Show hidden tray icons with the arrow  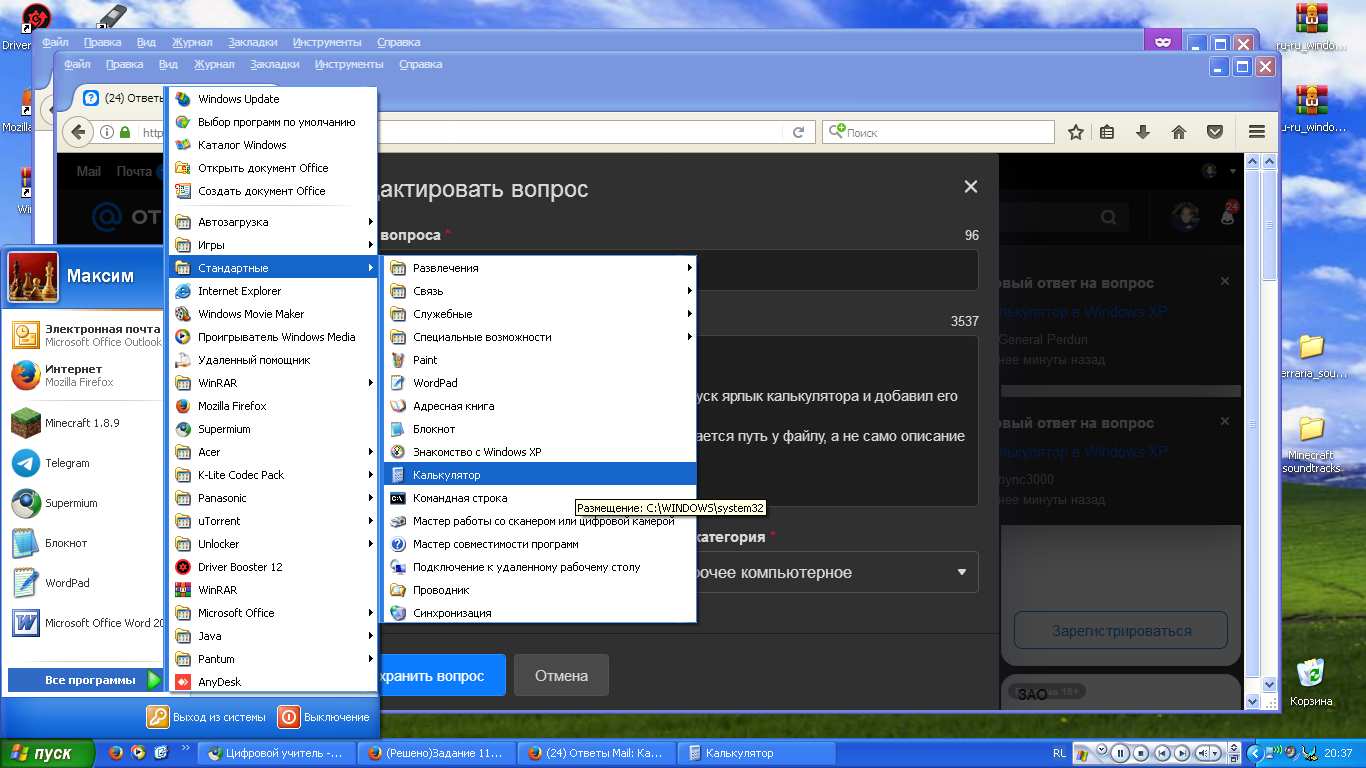[x=1254, y=753]
